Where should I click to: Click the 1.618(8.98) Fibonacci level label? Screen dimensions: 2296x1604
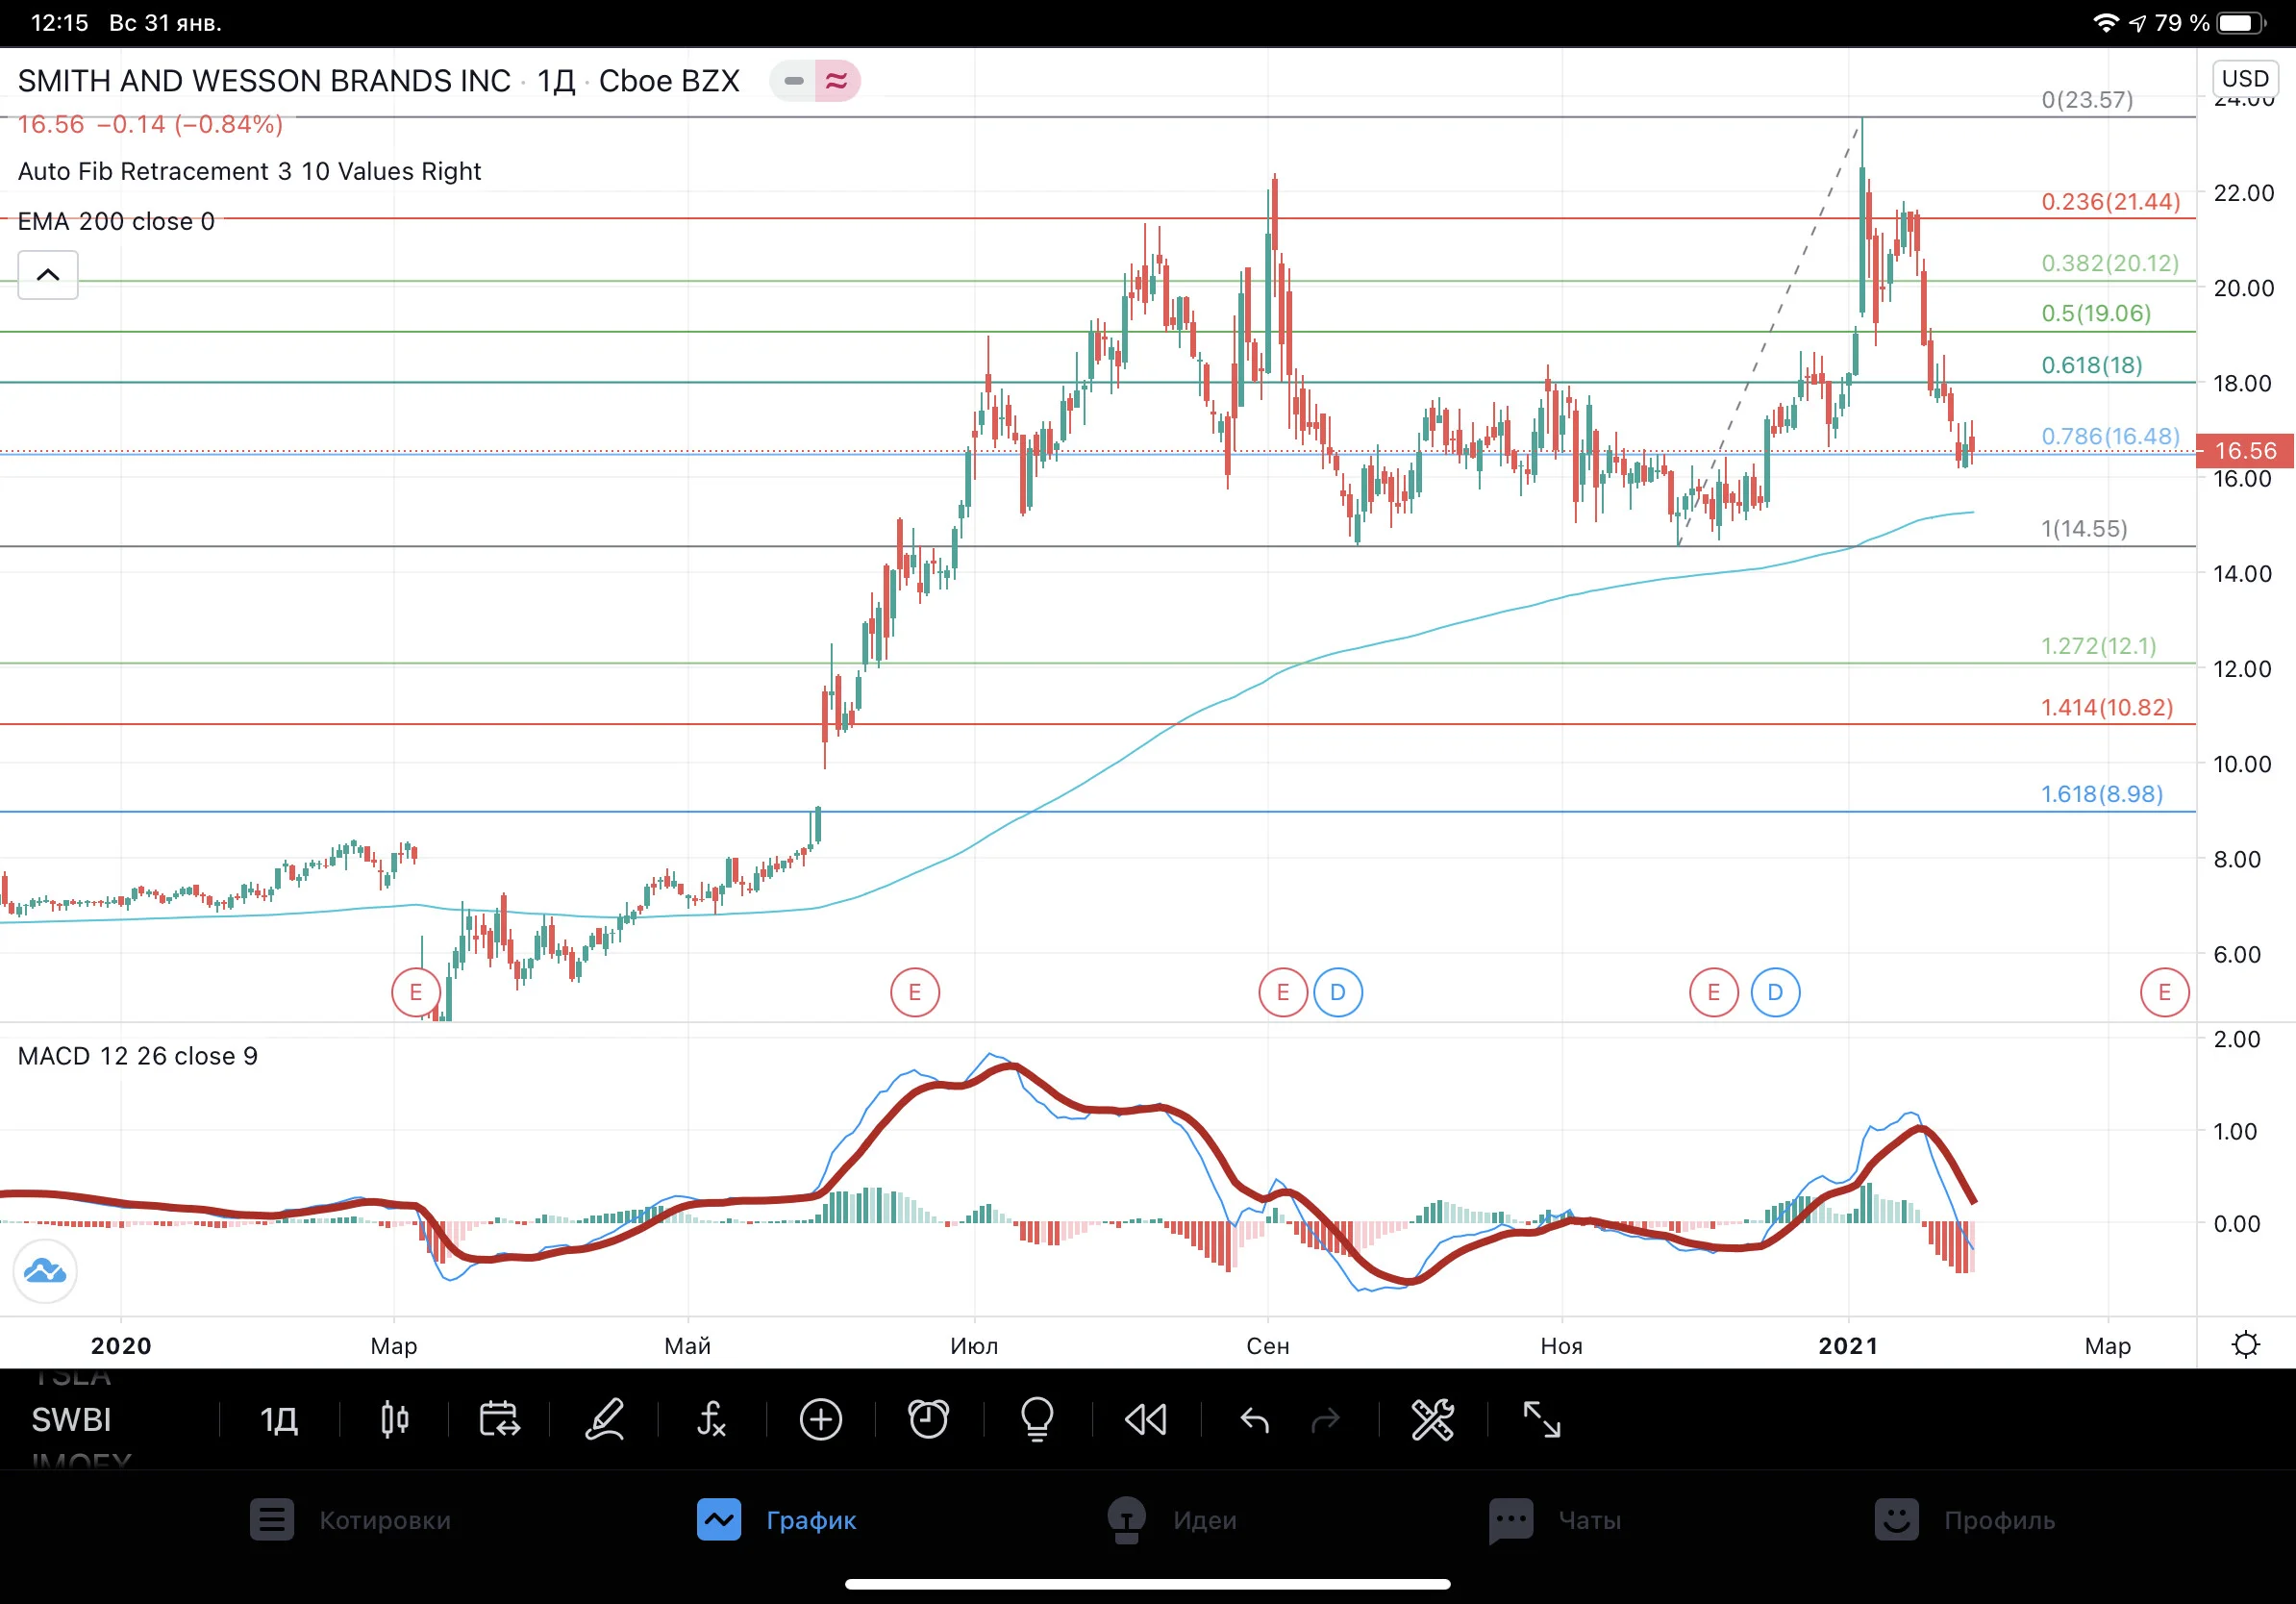click(x=2102, y=794)
